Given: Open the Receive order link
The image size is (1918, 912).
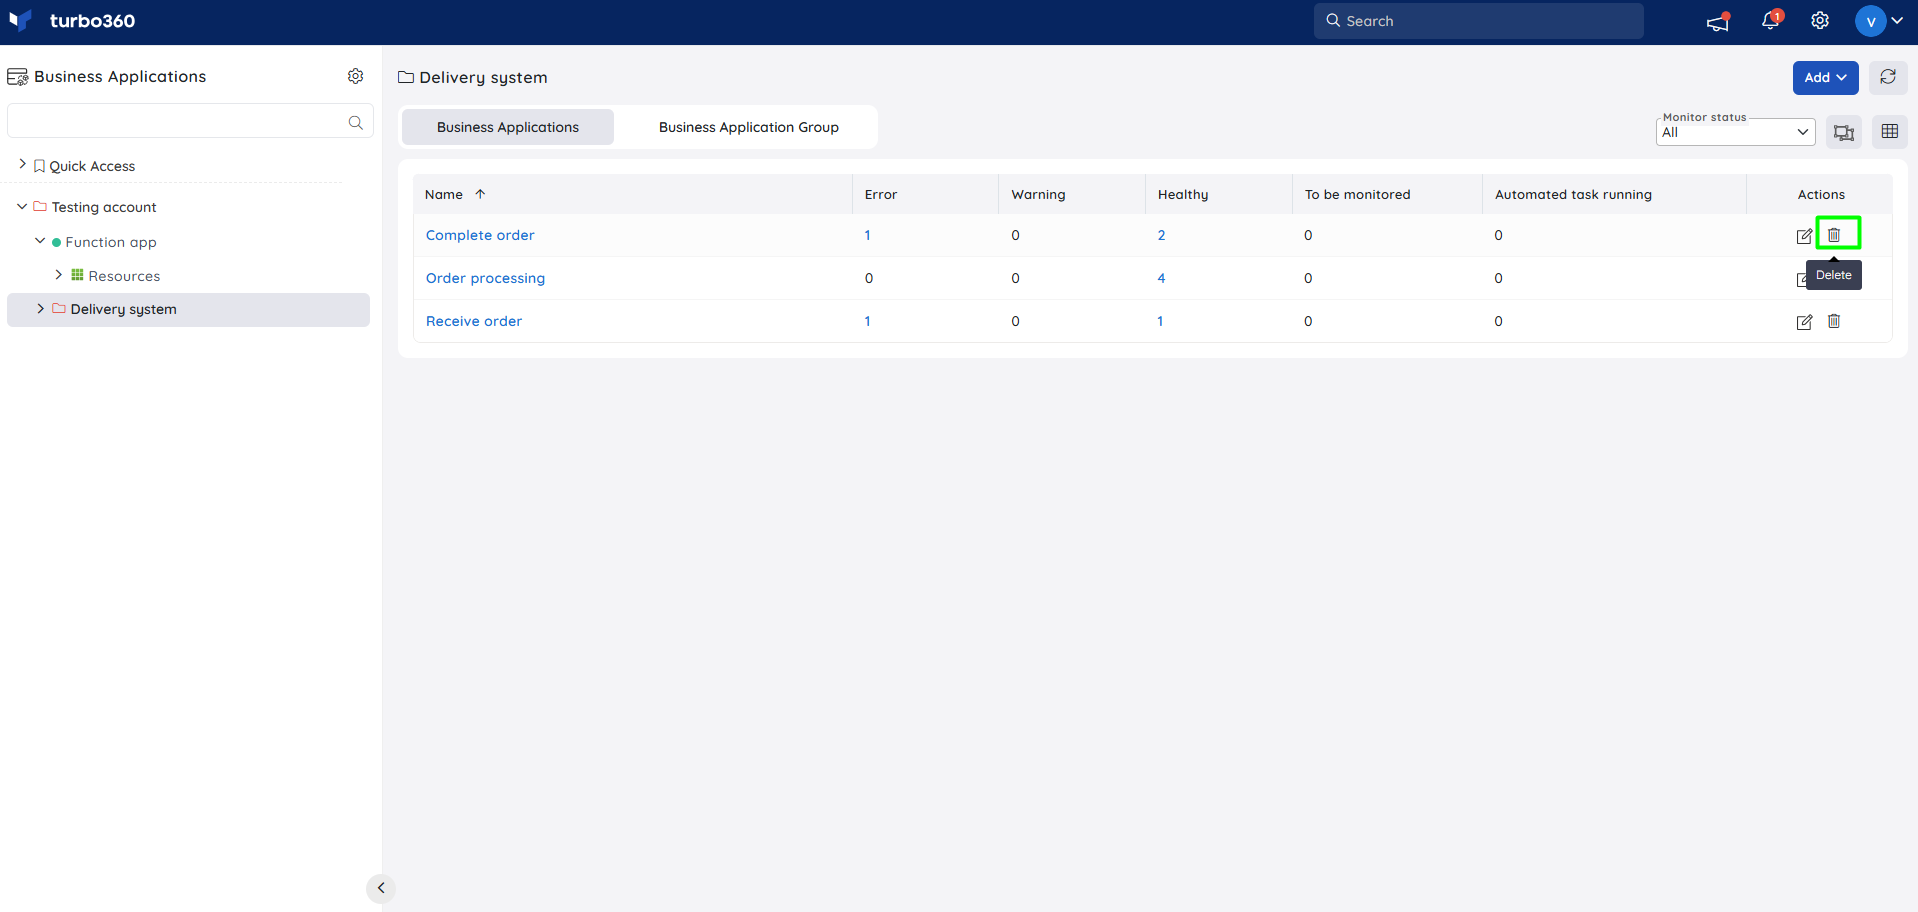Looking at the screenshot, I should (474, 321).
